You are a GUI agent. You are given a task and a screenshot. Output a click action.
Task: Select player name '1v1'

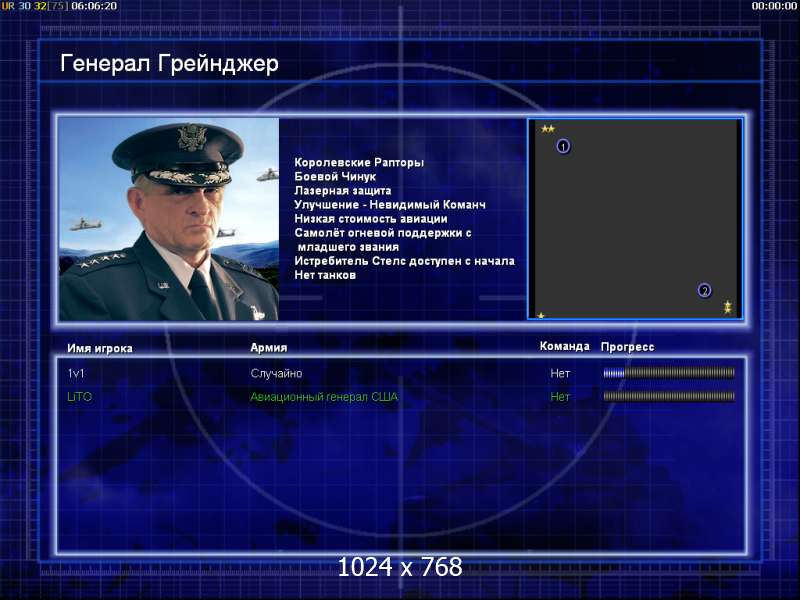click(76, 373)
